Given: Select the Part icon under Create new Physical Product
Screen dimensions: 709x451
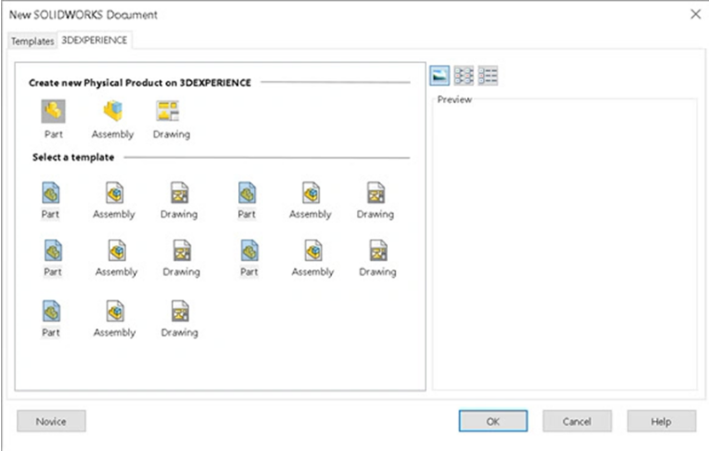Looking at the screenshot, I should [53, 111].
